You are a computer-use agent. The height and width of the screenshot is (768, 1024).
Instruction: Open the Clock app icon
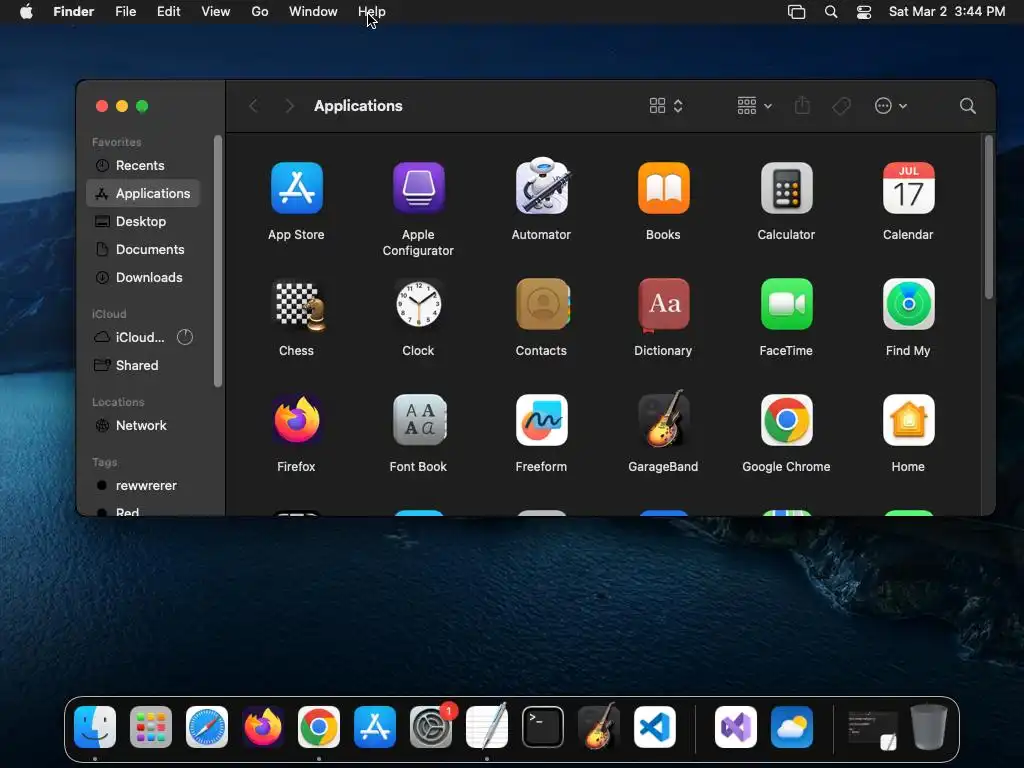pyautogui.click(x=419, y=304)
